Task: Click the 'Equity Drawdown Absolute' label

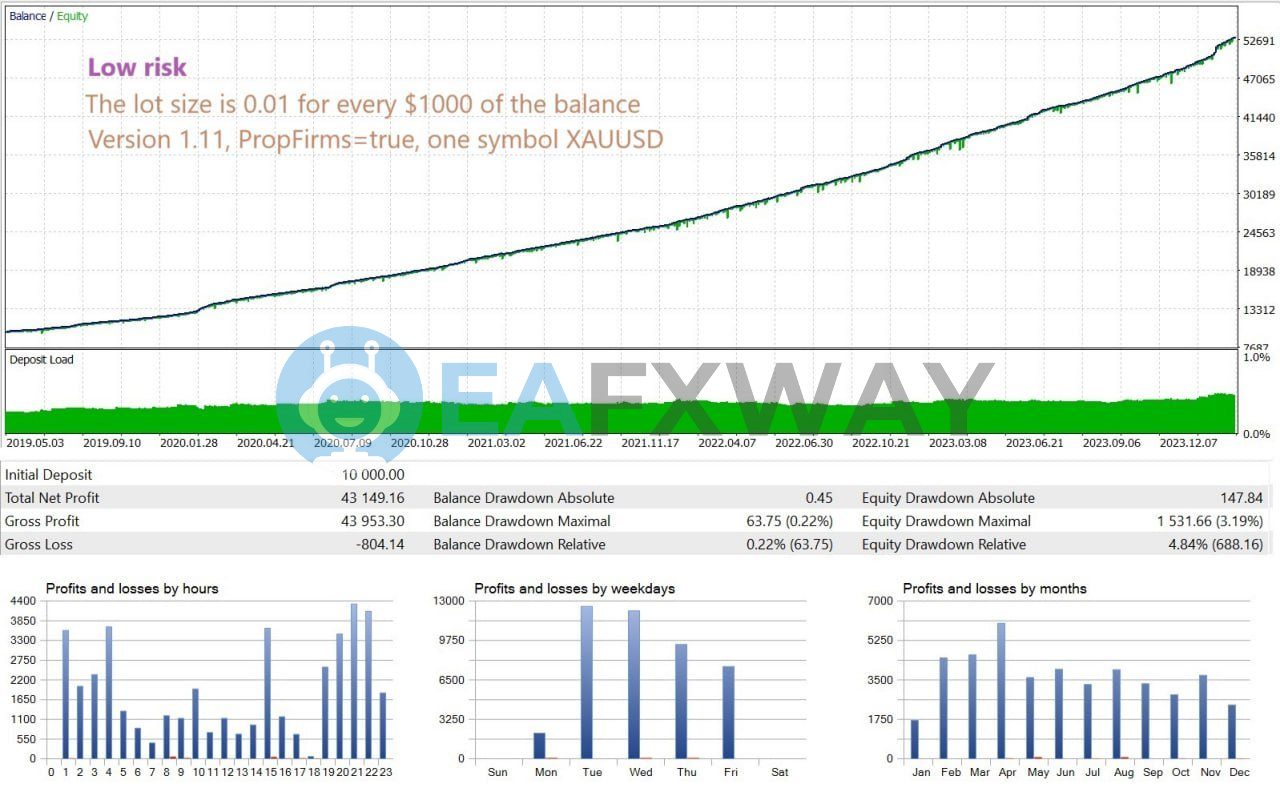Action: tap(948, 498)
